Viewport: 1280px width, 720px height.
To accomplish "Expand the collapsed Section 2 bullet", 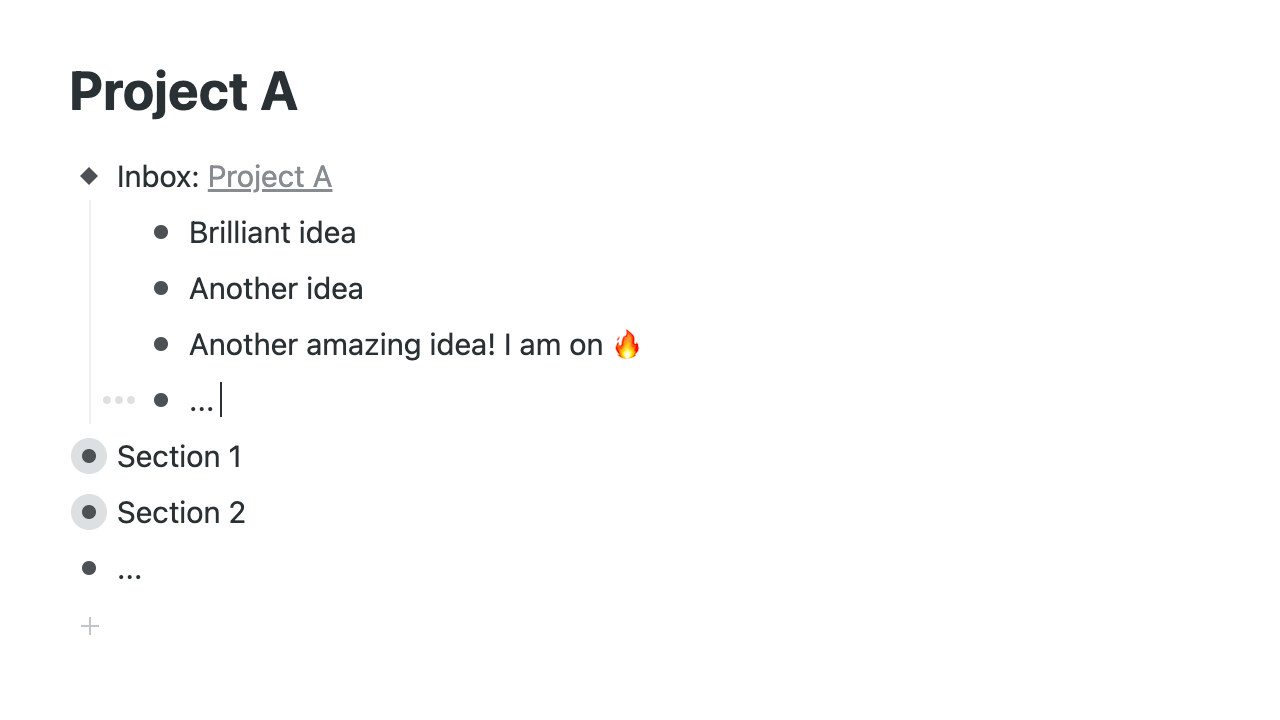I will (89, 512).
